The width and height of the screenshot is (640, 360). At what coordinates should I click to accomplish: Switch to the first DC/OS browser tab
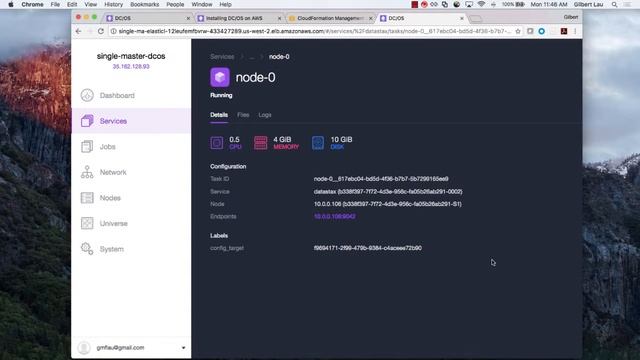148,18
